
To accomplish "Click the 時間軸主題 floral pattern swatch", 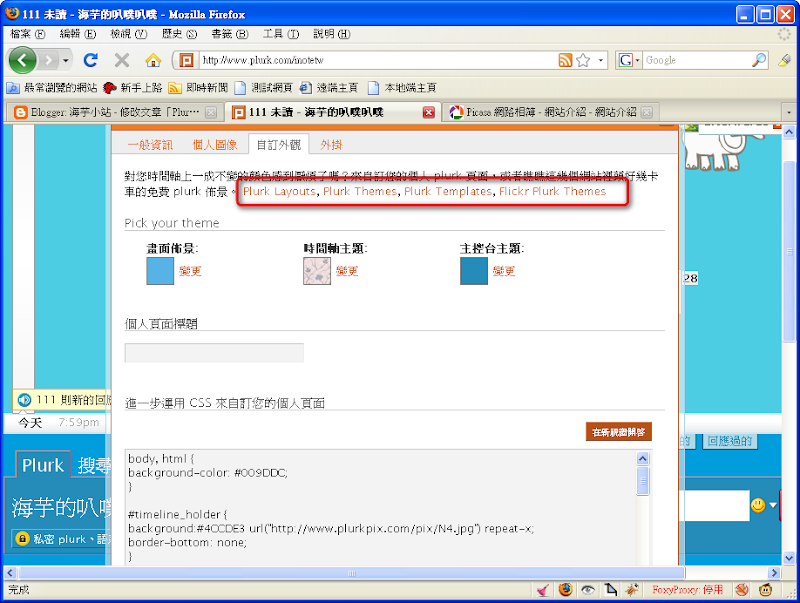I will pos(317,271).
